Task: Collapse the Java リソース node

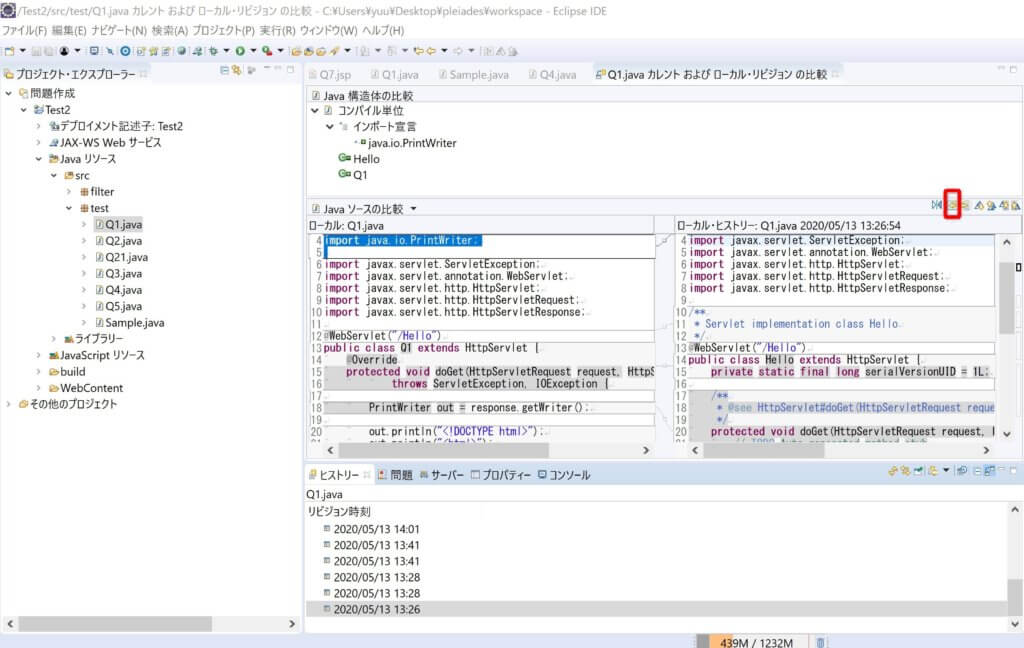Action: pyautogui.click(x=39, y=159)
